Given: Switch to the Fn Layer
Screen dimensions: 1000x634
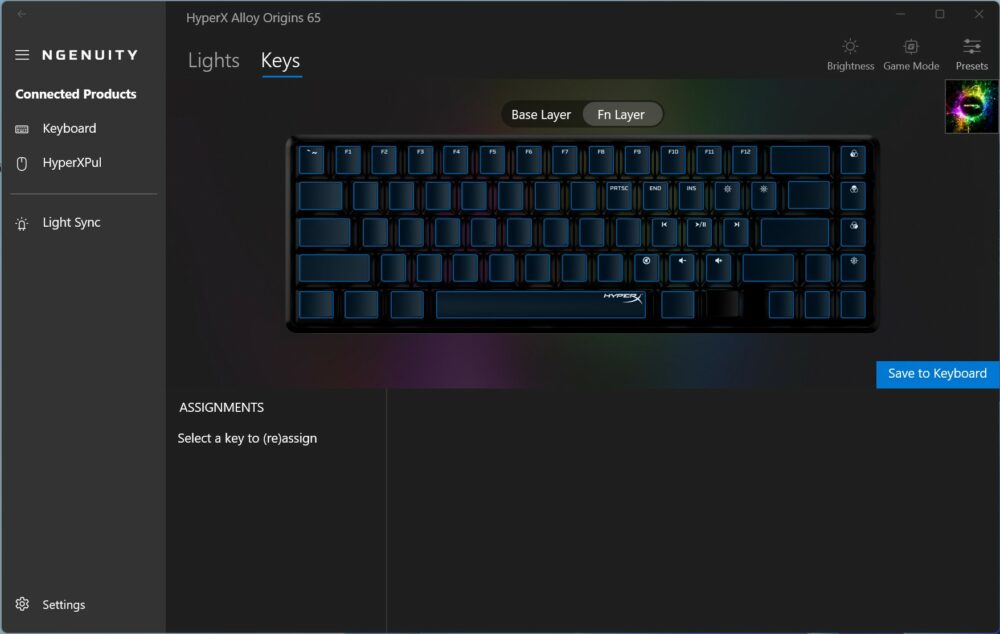Looking at the screenshot, I should 621,115.
